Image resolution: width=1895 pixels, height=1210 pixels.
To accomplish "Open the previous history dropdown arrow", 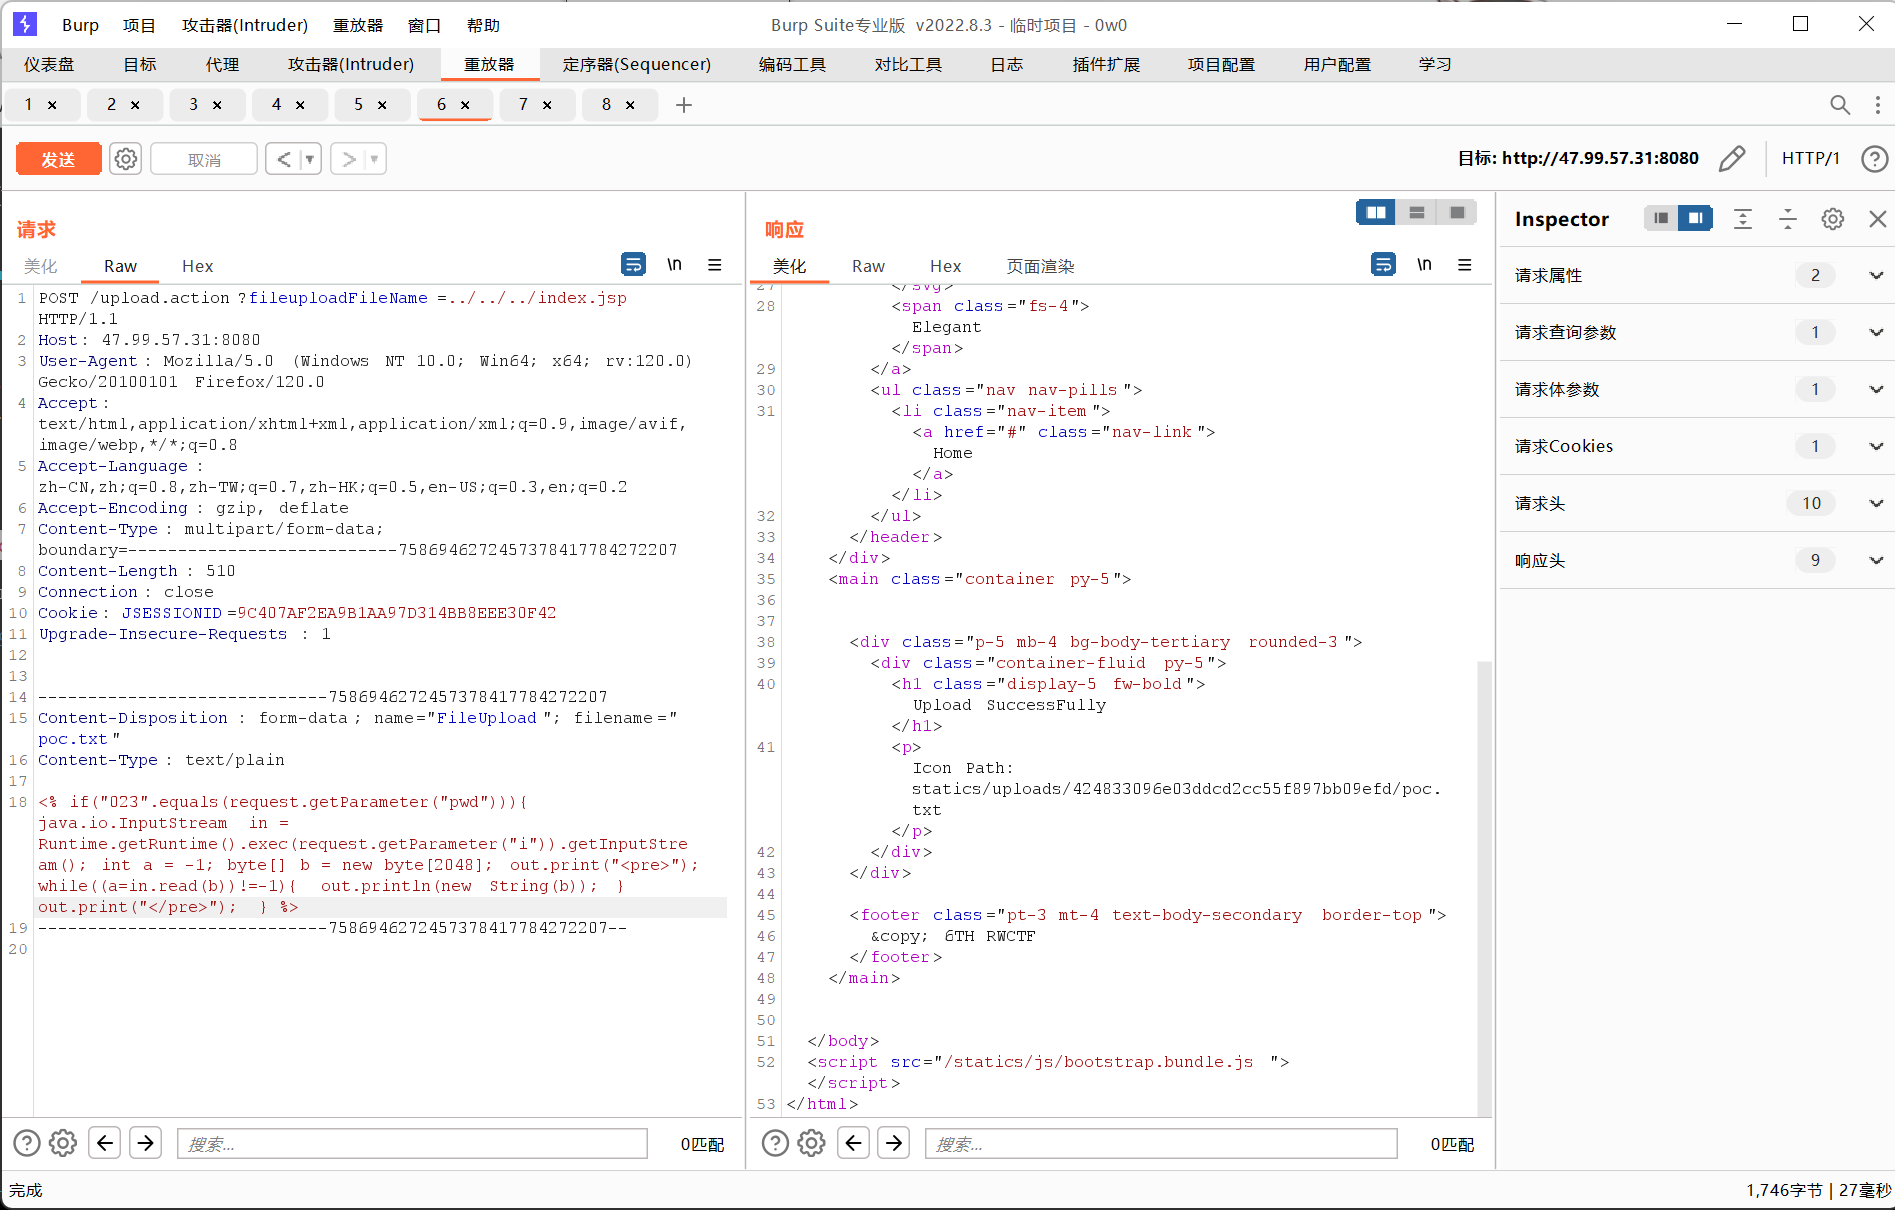I will pyautogui.click(x=310, y=159).
